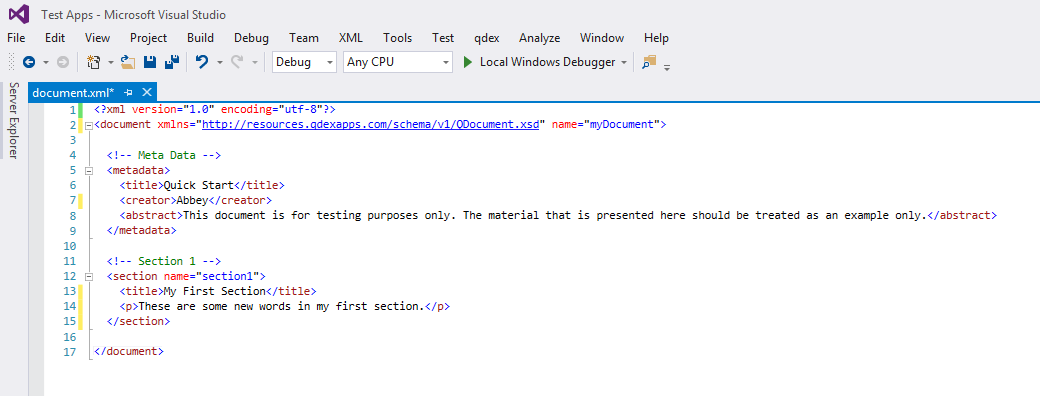The height and width of the screenshot is (396, 1040).
Task: Click the Redo arrow icon
Action: point(237,62)
